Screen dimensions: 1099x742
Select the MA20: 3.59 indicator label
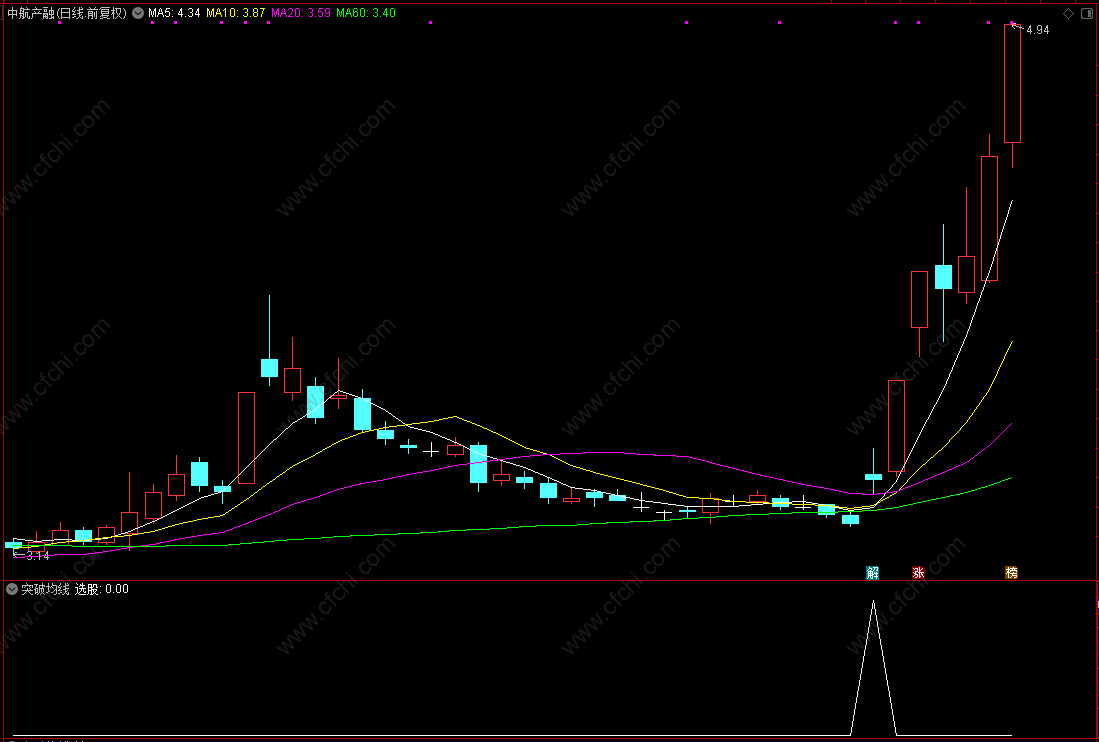301,13
